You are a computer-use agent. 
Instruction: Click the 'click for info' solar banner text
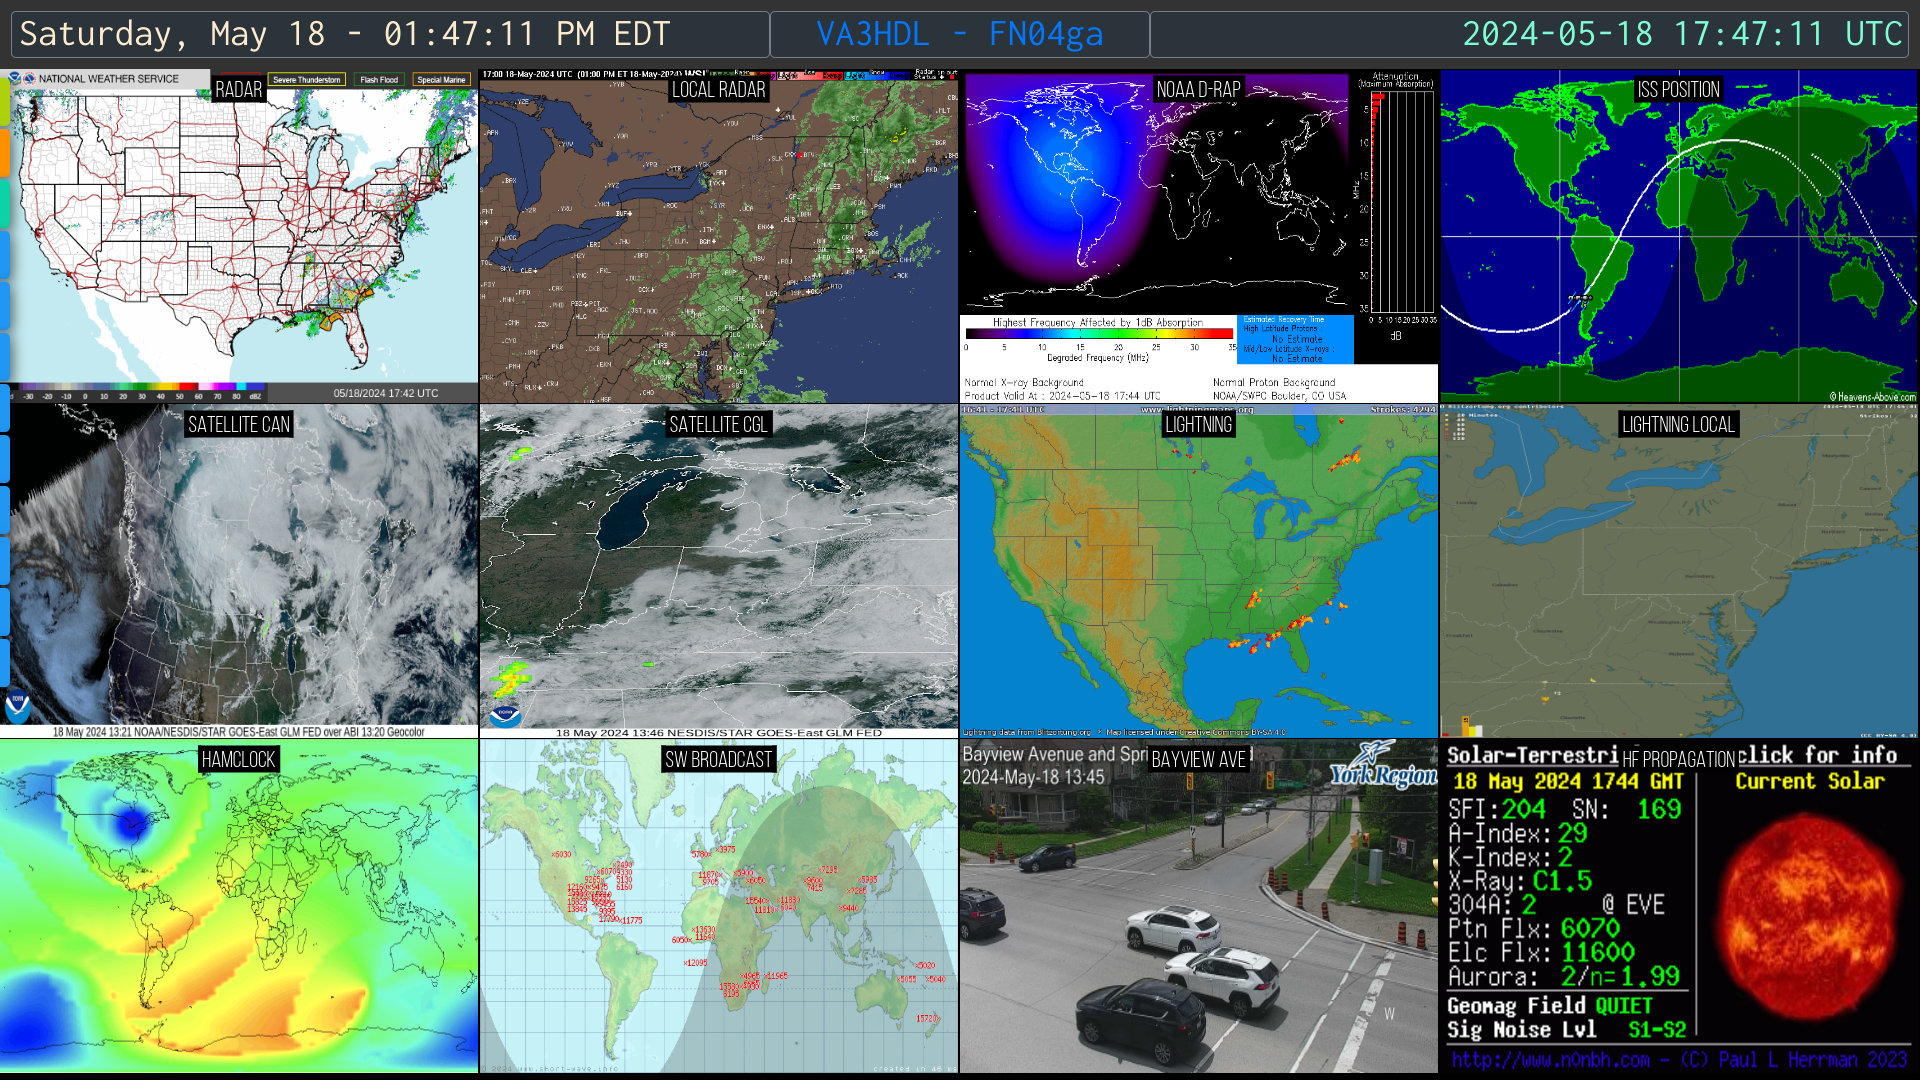(1818, 755)
